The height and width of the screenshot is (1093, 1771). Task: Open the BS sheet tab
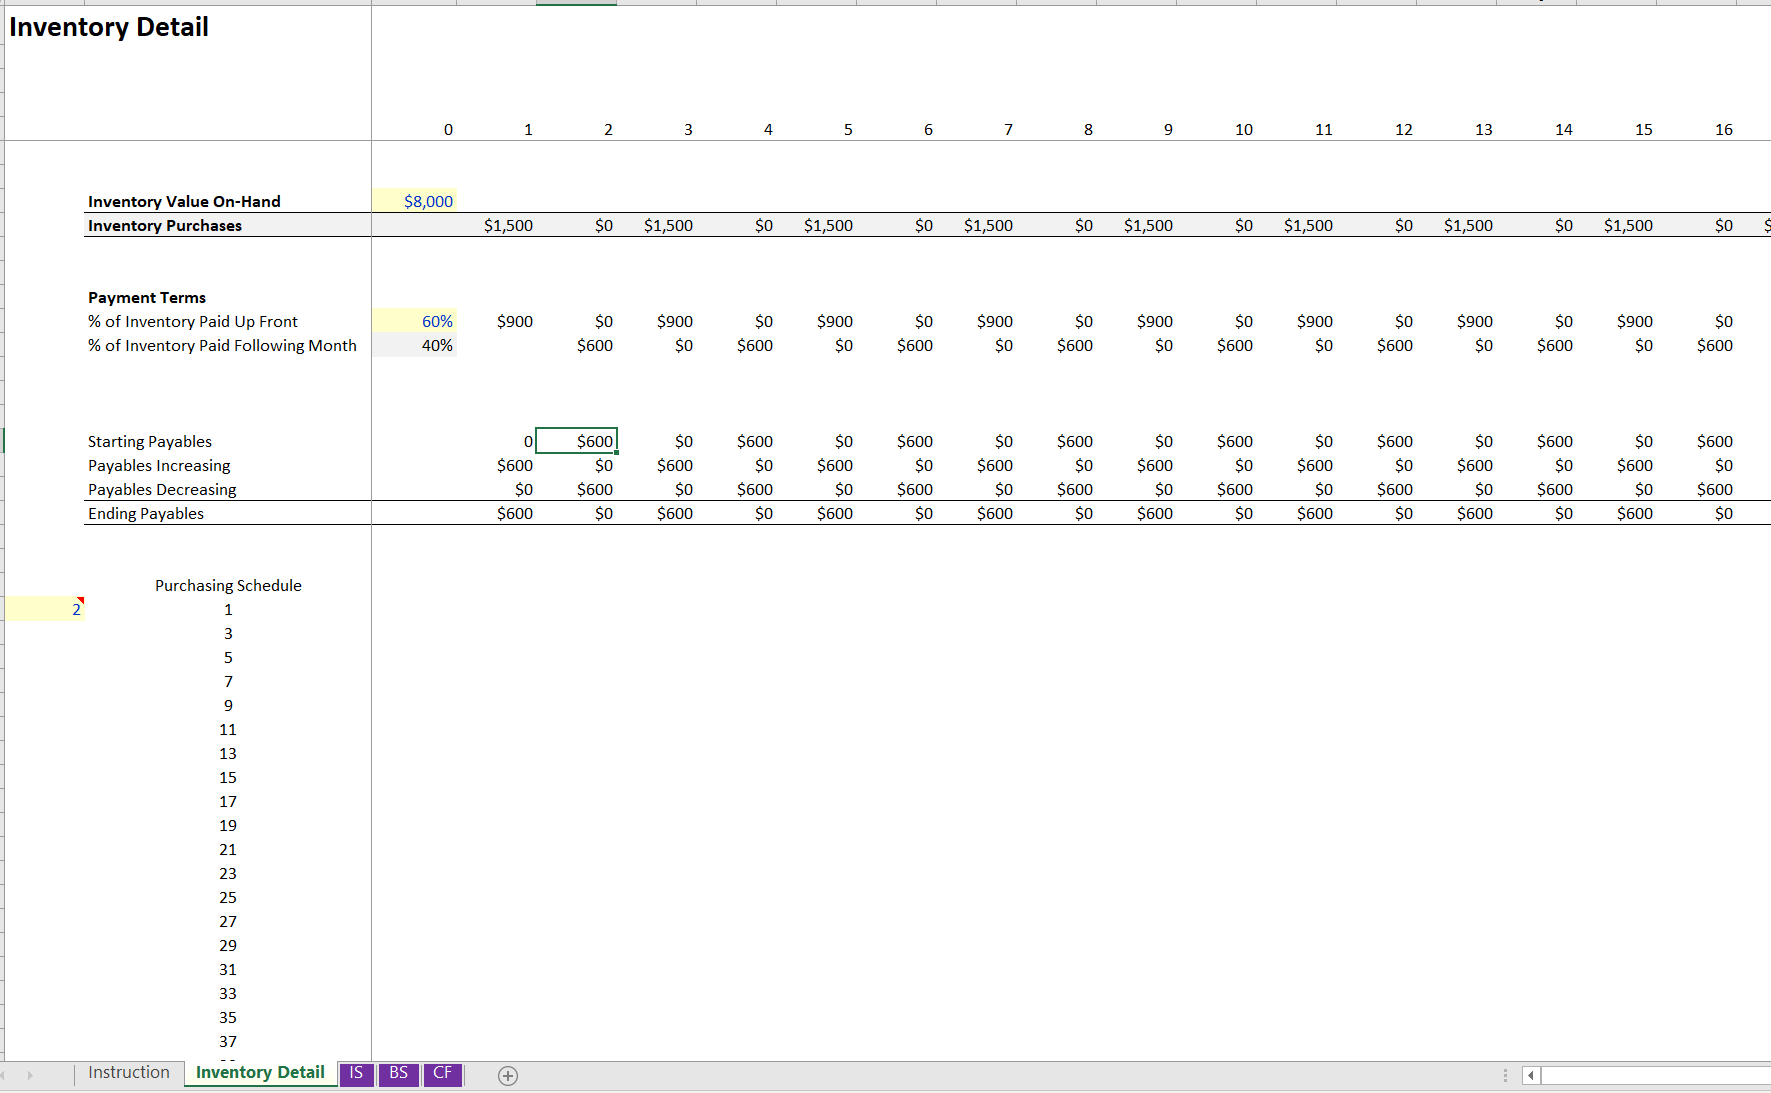398,1073
